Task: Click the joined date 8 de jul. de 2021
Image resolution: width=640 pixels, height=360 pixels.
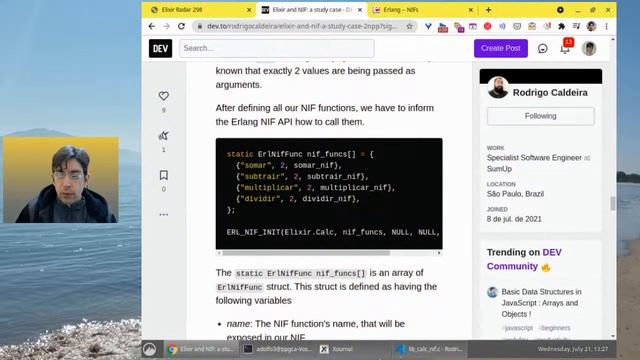Action: [x=514, y=219]
